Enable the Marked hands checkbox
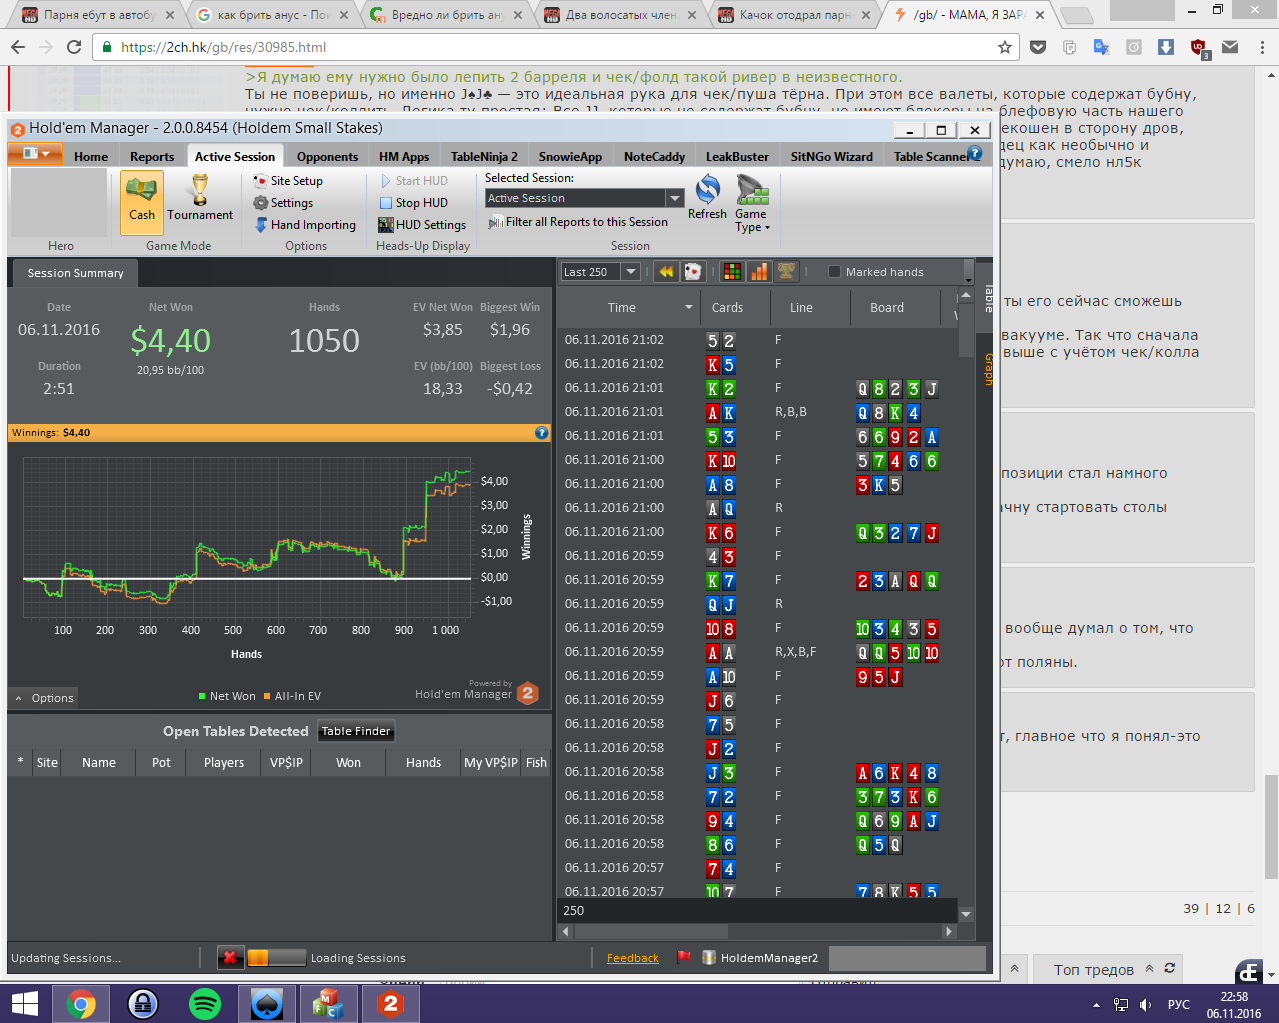1279x1023 pixels. tap(834, 272)
